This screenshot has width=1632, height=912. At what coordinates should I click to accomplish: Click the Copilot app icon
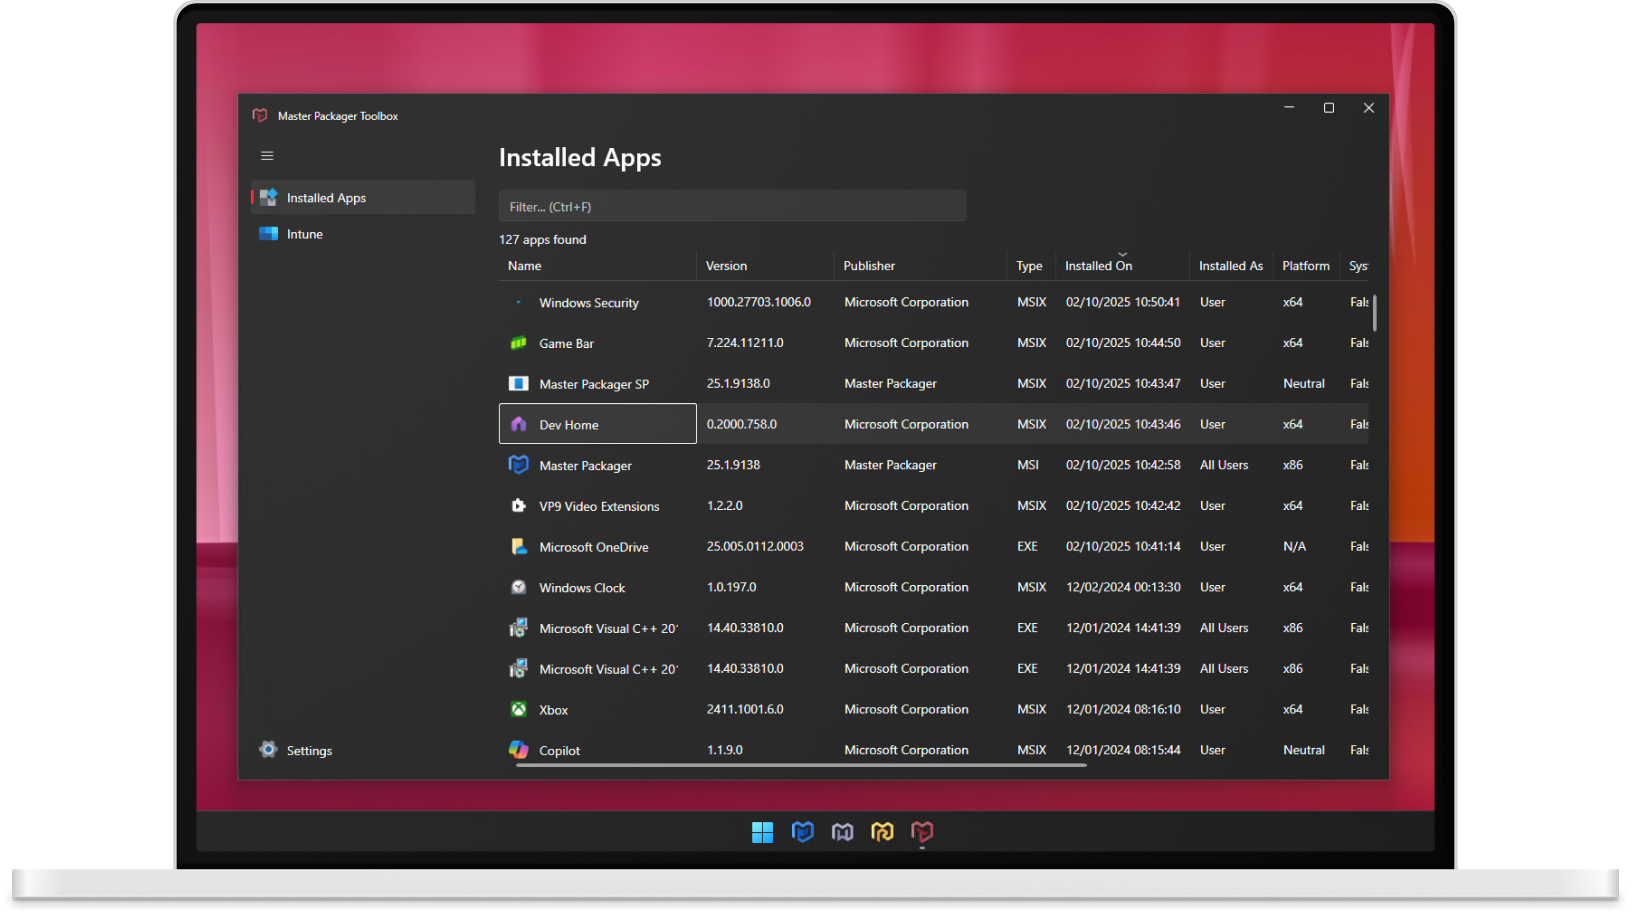coord(518,749)
